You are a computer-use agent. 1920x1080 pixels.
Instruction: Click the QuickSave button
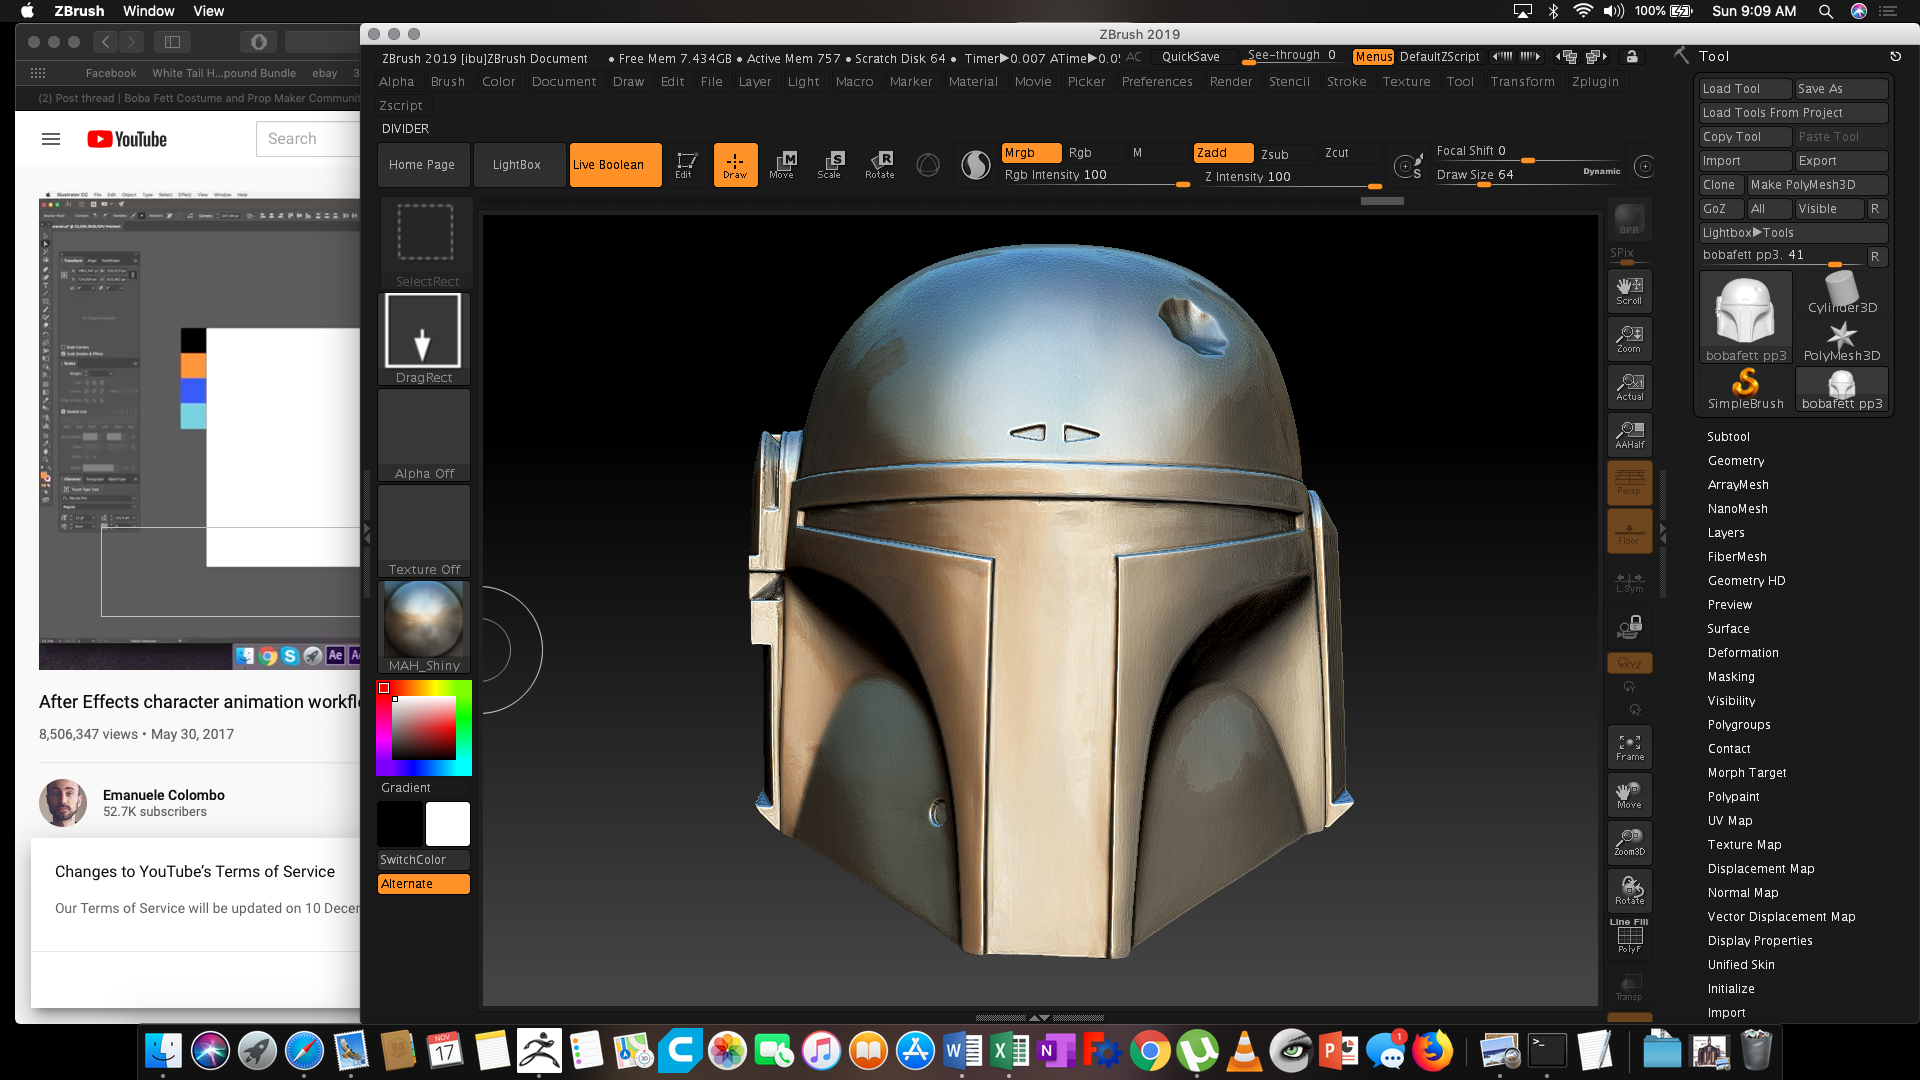point(1190,57)
